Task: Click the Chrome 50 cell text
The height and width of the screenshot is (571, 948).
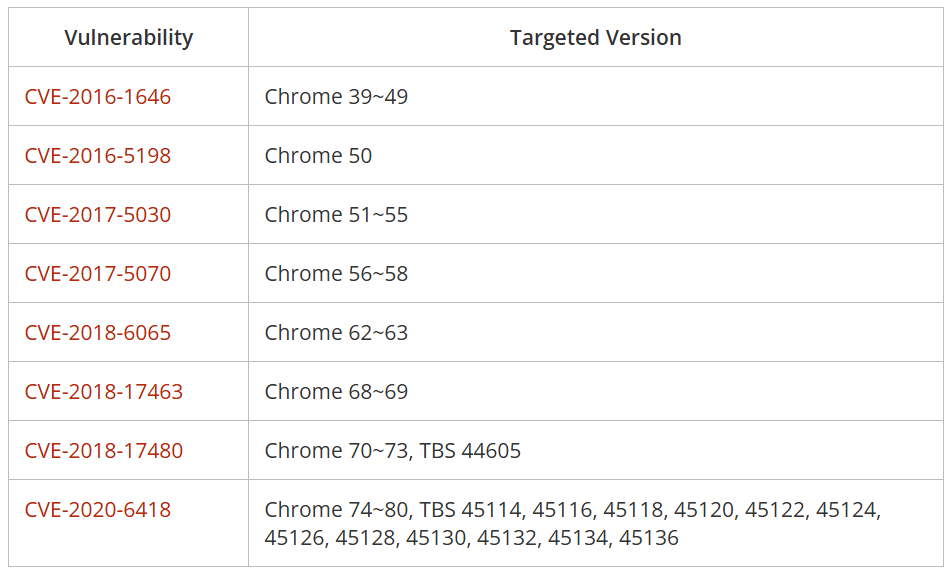Action: [x=318, y=156]
